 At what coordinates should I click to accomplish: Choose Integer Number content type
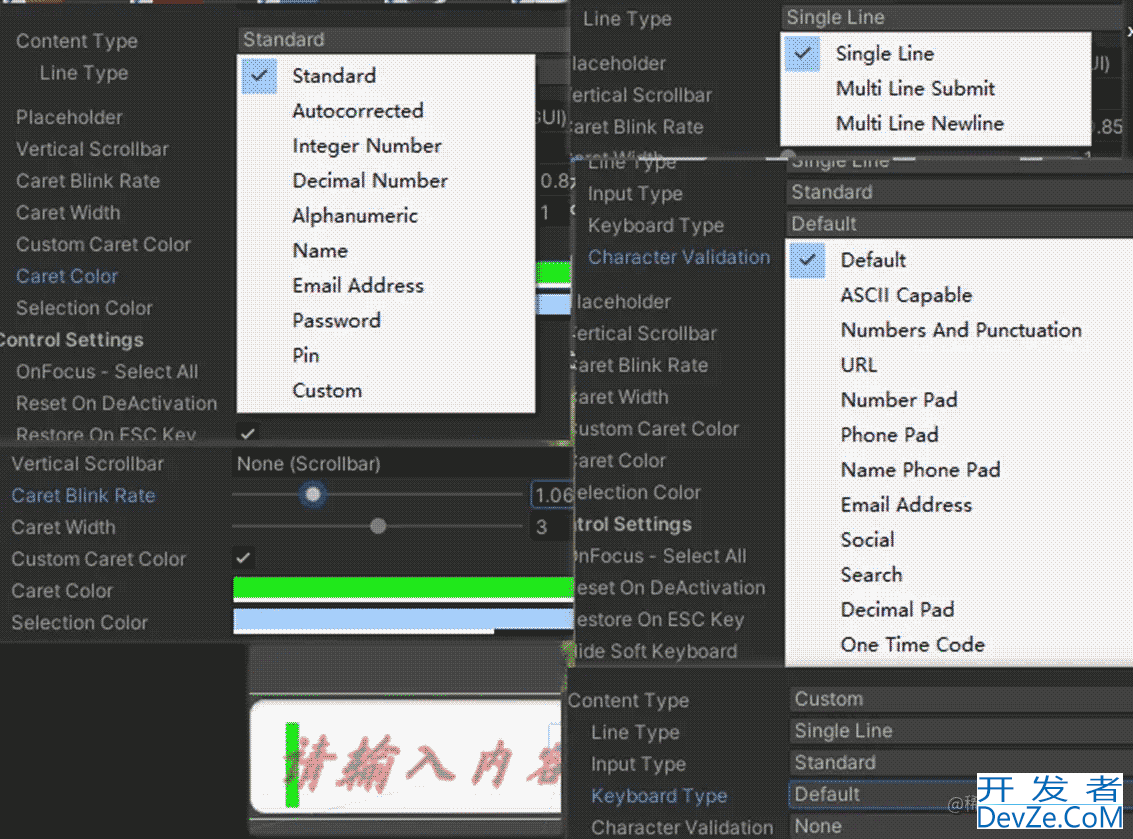pos(366,146)
